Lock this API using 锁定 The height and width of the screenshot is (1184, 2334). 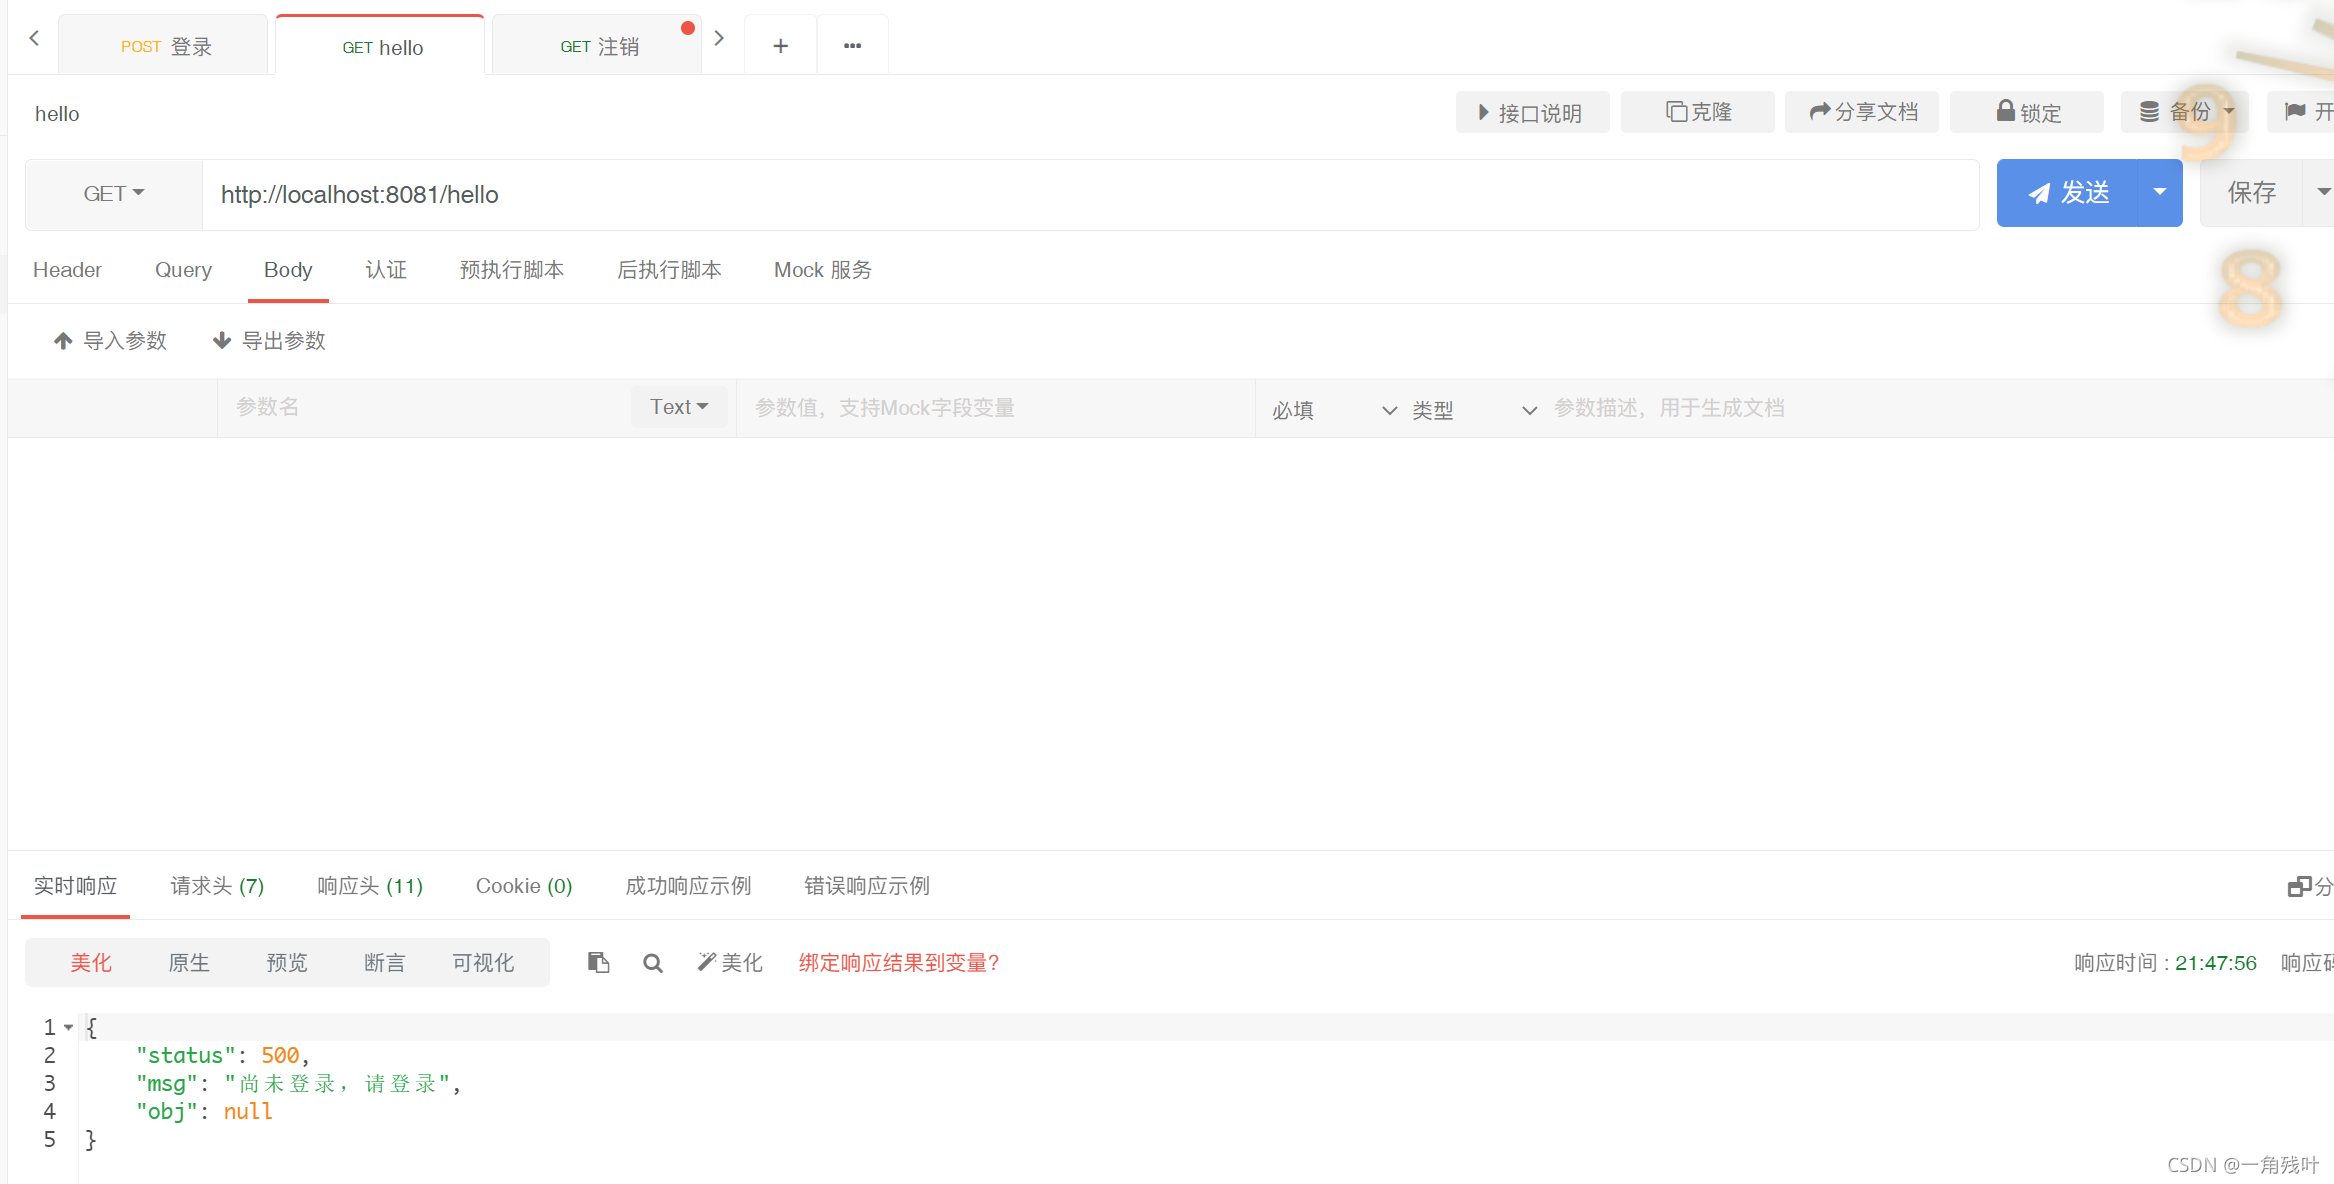coord(2026,111)
